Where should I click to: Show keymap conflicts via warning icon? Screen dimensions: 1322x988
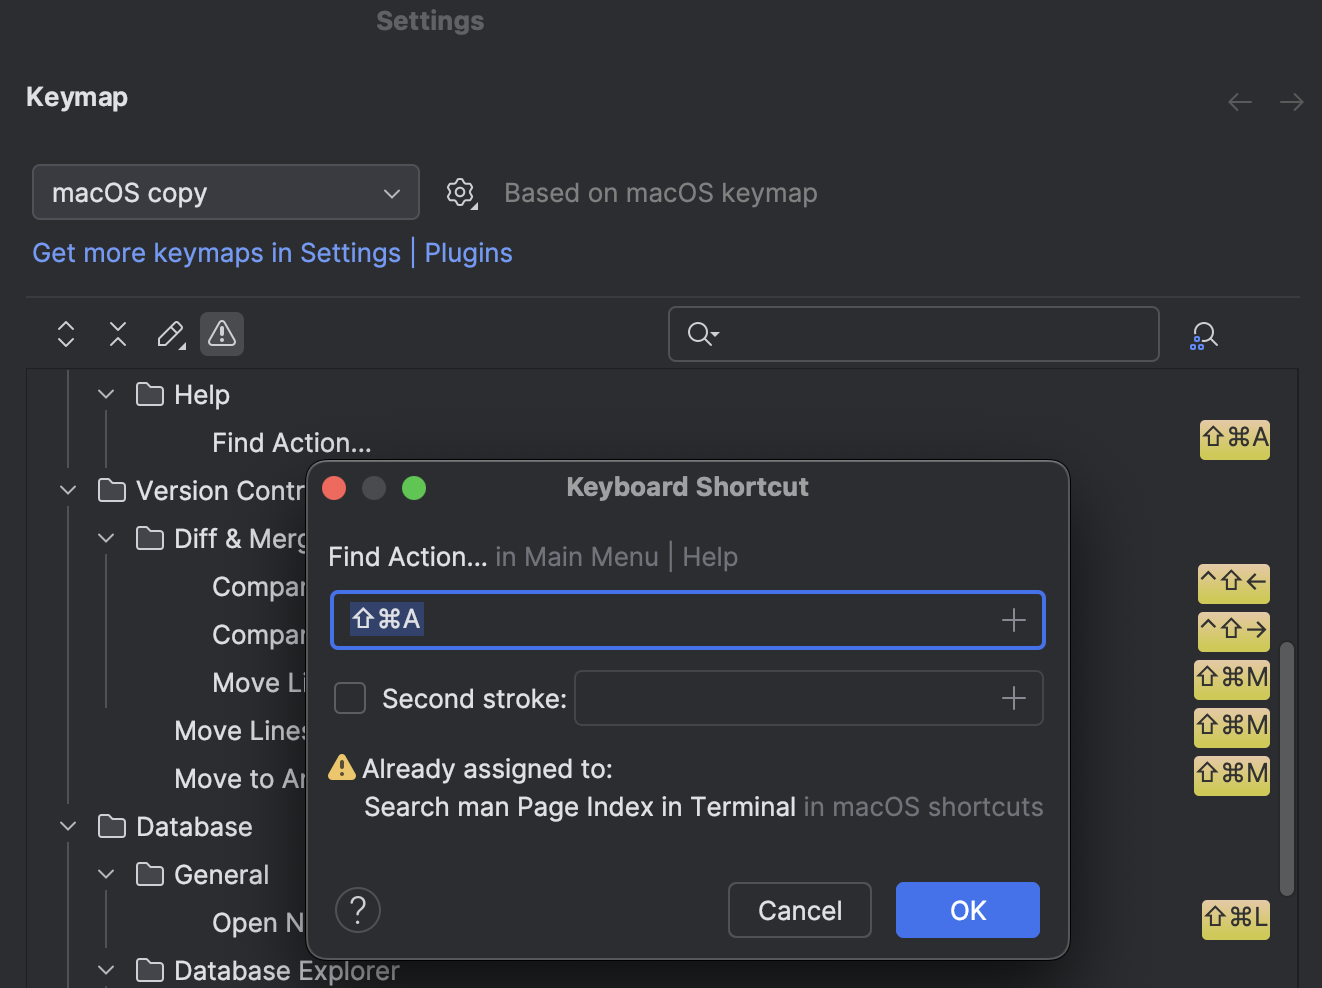pos(221,334)
